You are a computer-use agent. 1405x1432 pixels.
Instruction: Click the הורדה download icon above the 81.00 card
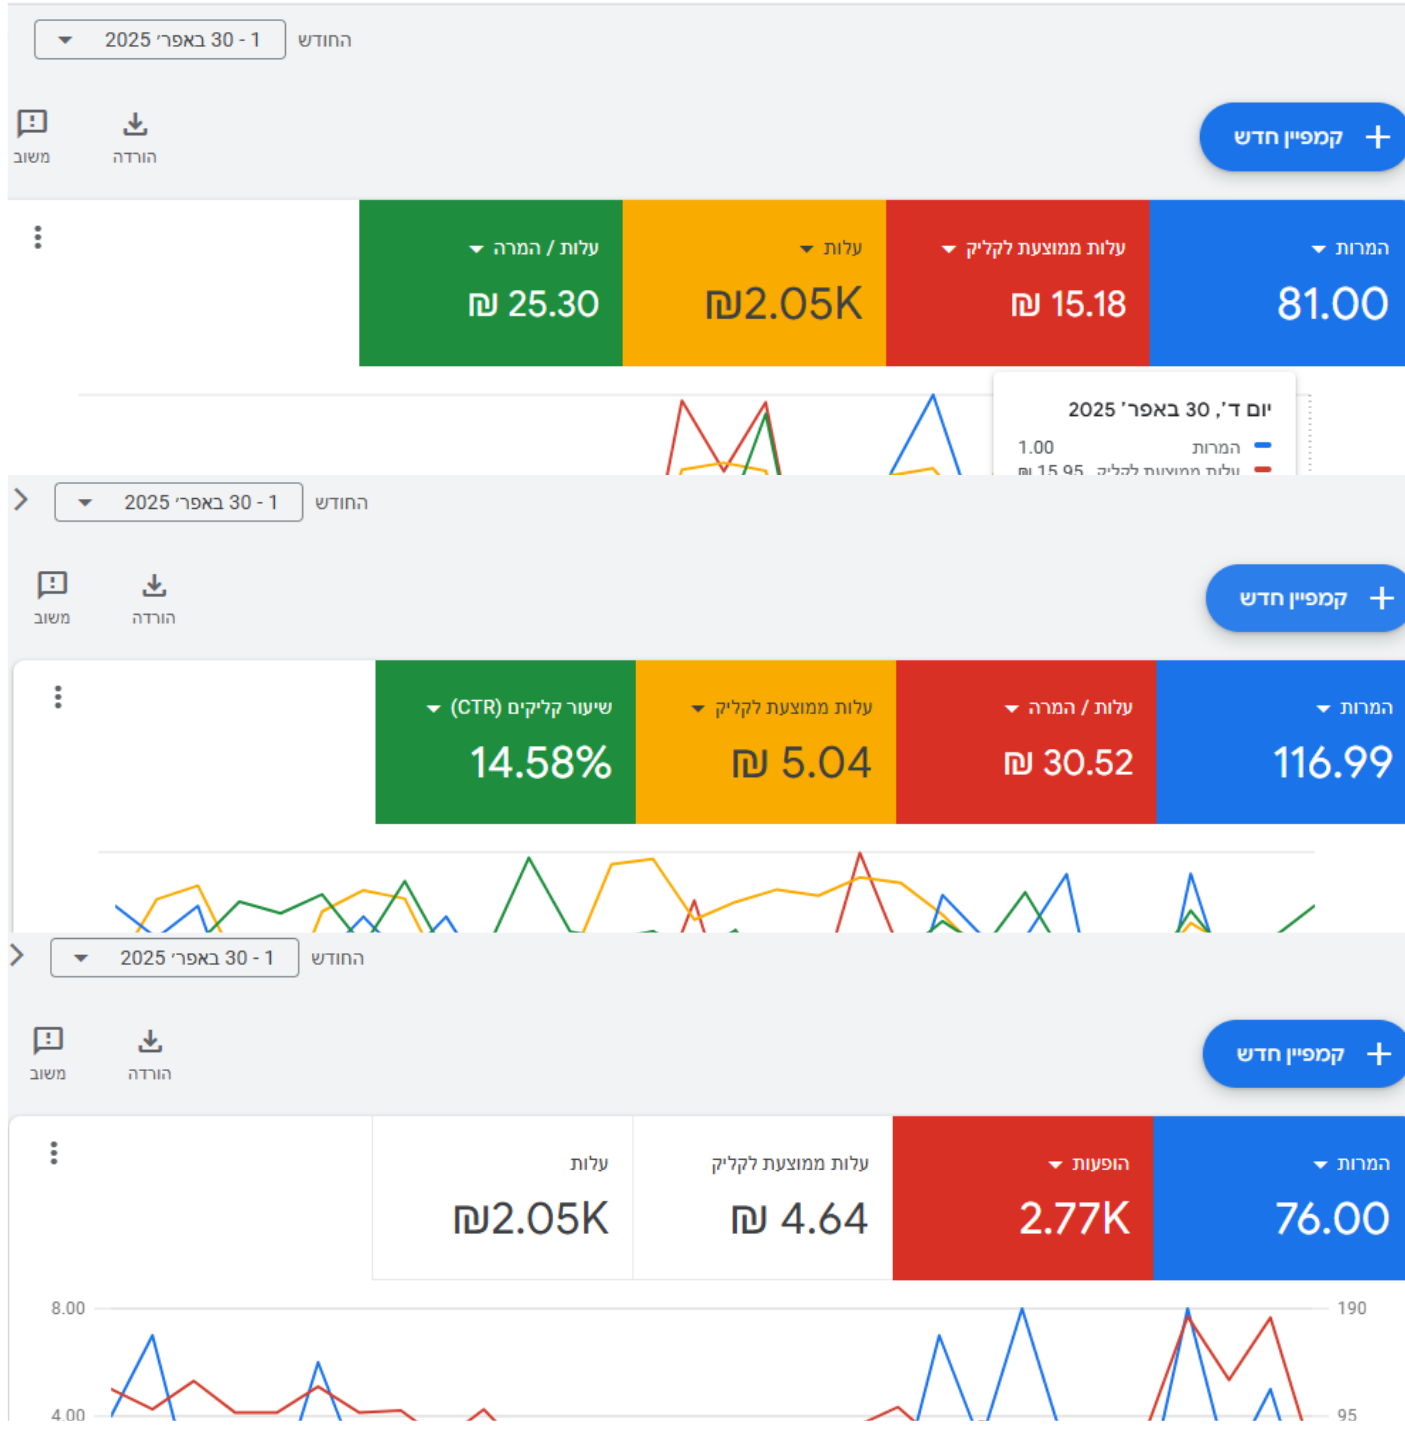(x=135, y=125)
